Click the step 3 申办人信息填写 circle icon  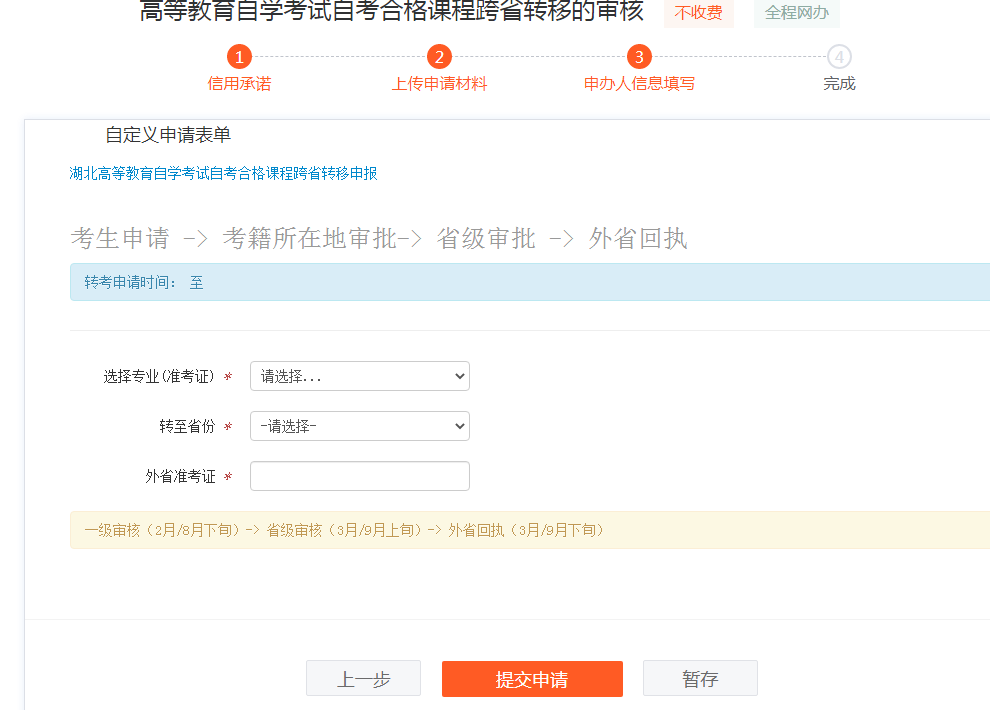pyautogui.click(x=639, y=57)
